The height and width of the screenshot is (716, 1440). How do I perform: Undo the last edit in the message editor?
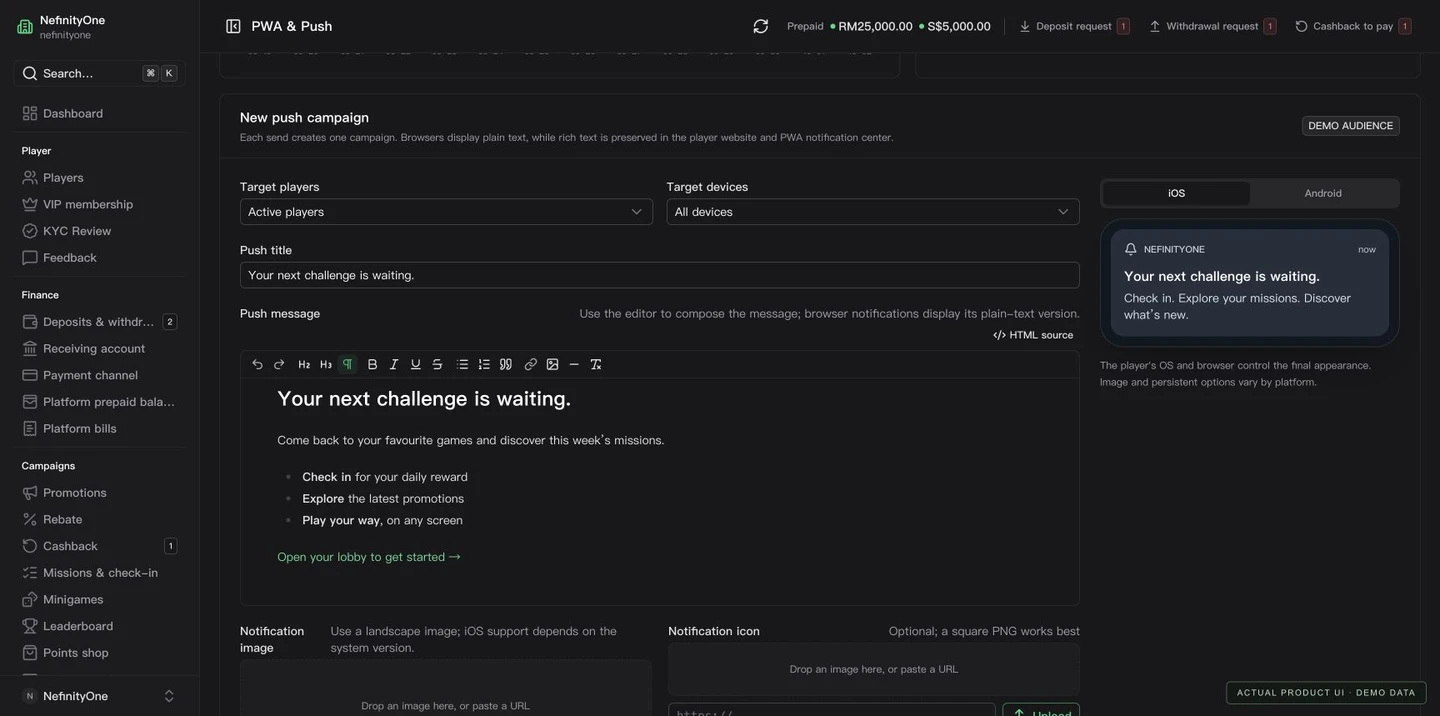[x=257, y=365]
